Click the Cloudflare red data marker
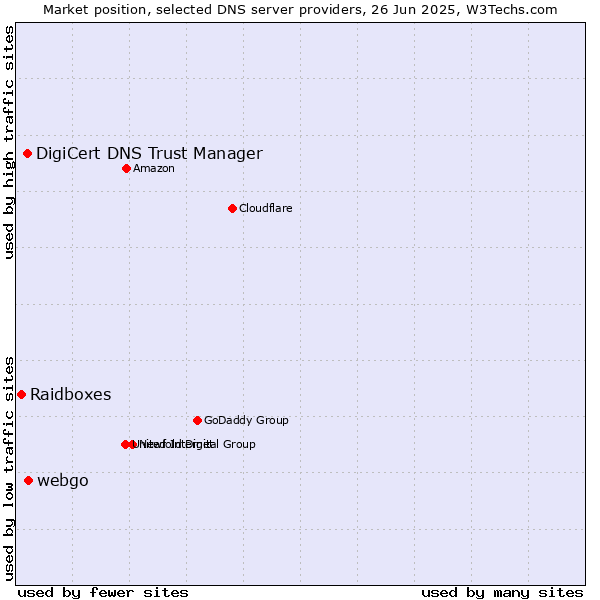600x600 pixels. pos(232,209)
